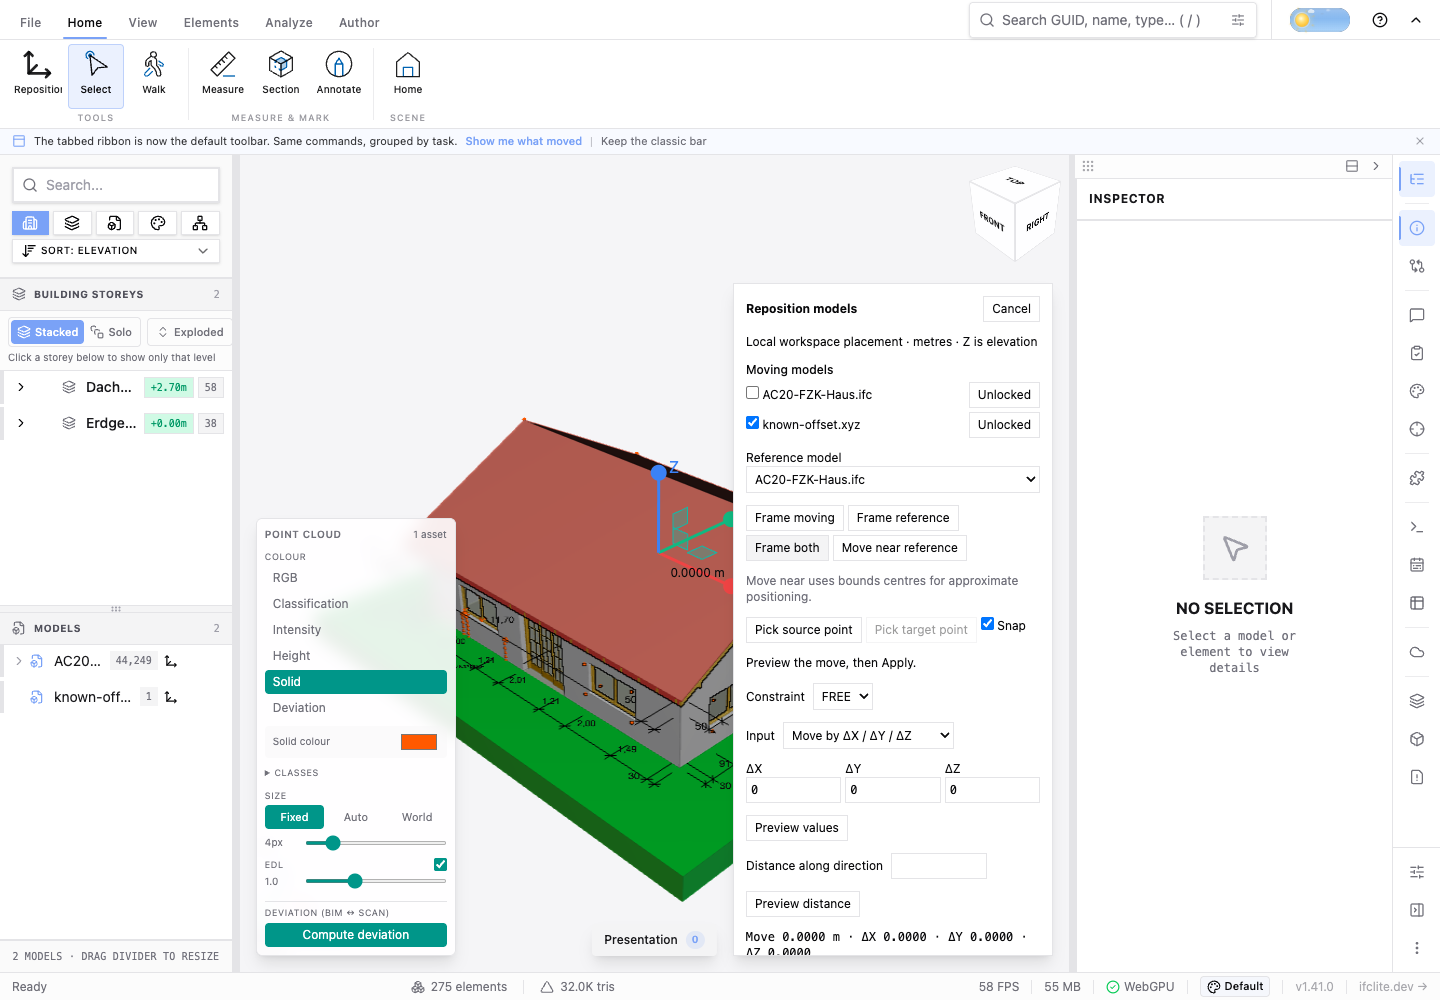Uncheck the known-offset.xyz moving model checkbox
This screenshot has width=1440, height=1000.
click(753, 423)
